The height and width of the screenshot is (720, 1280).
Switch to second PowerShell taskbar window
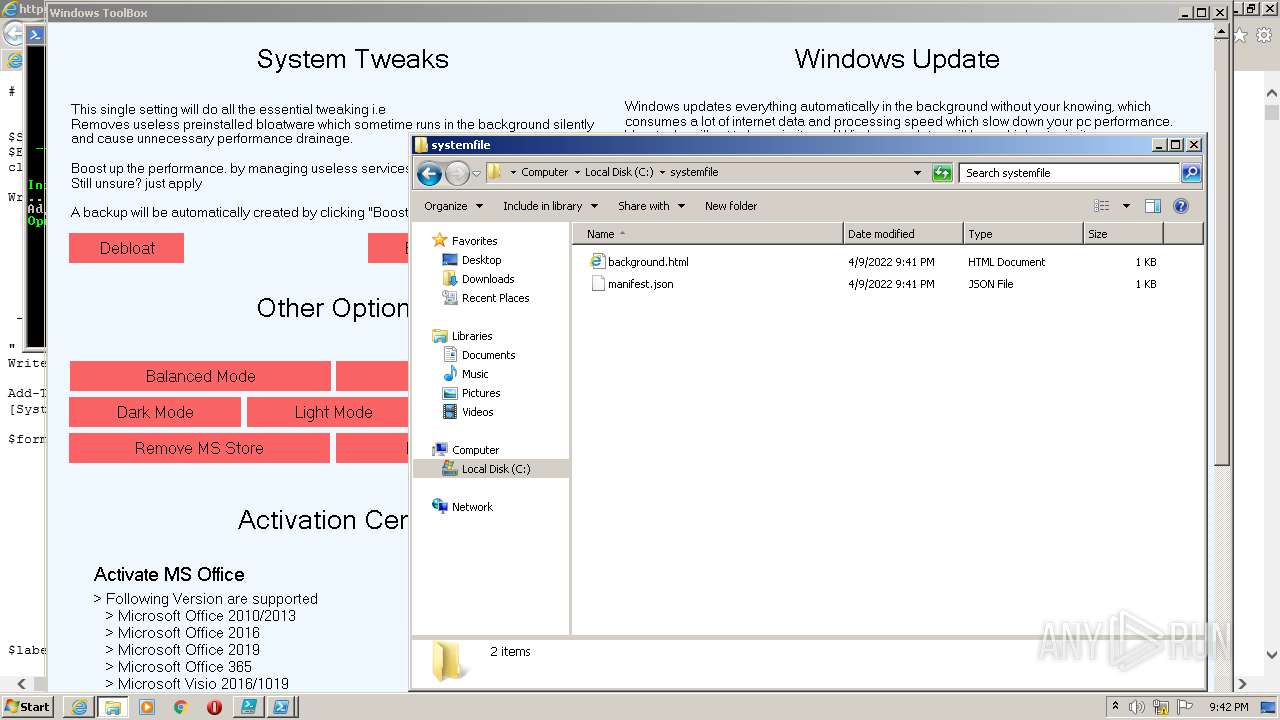282,707
